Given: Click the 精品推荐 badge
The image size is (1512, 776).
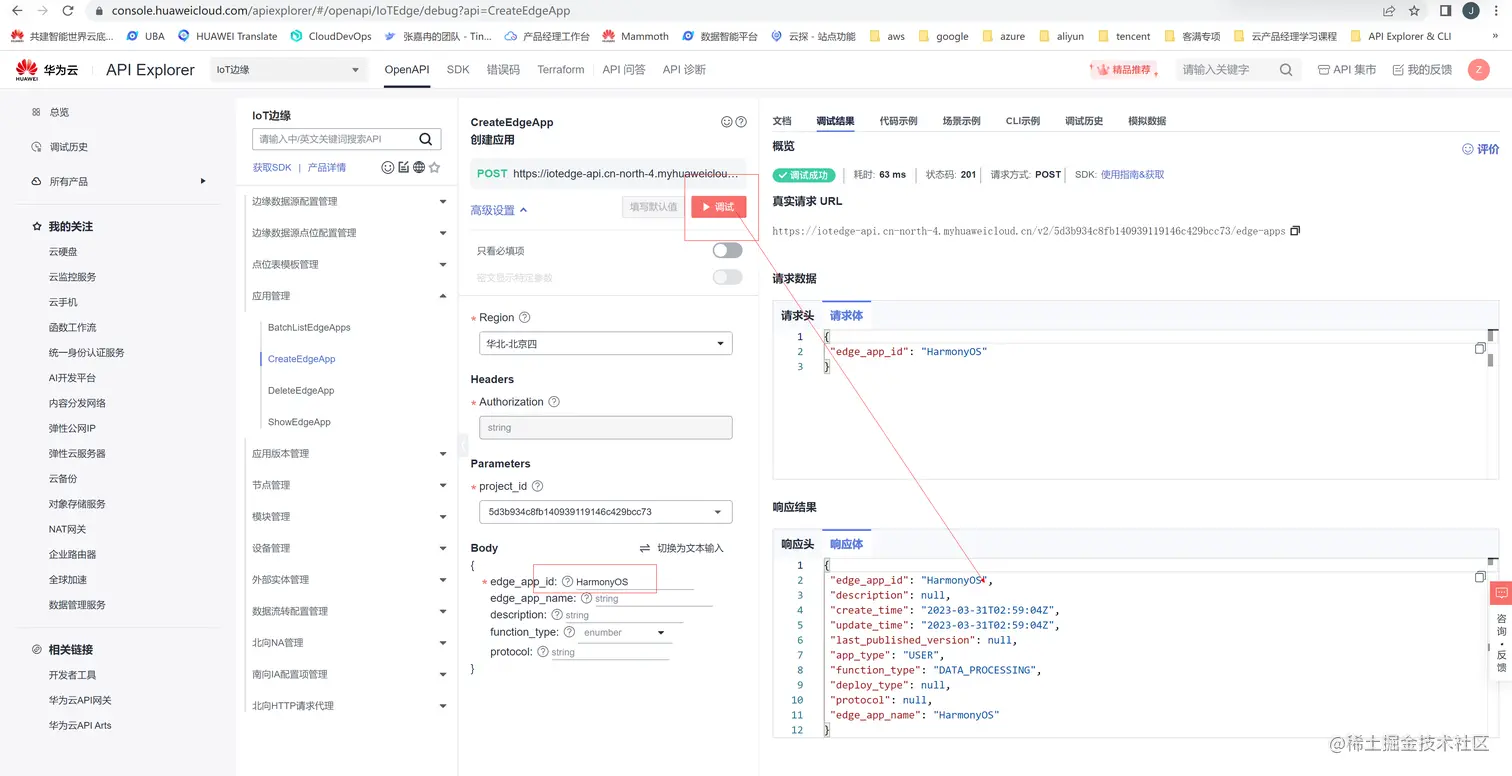Looking at the screenshot, I should point(1125,70).
